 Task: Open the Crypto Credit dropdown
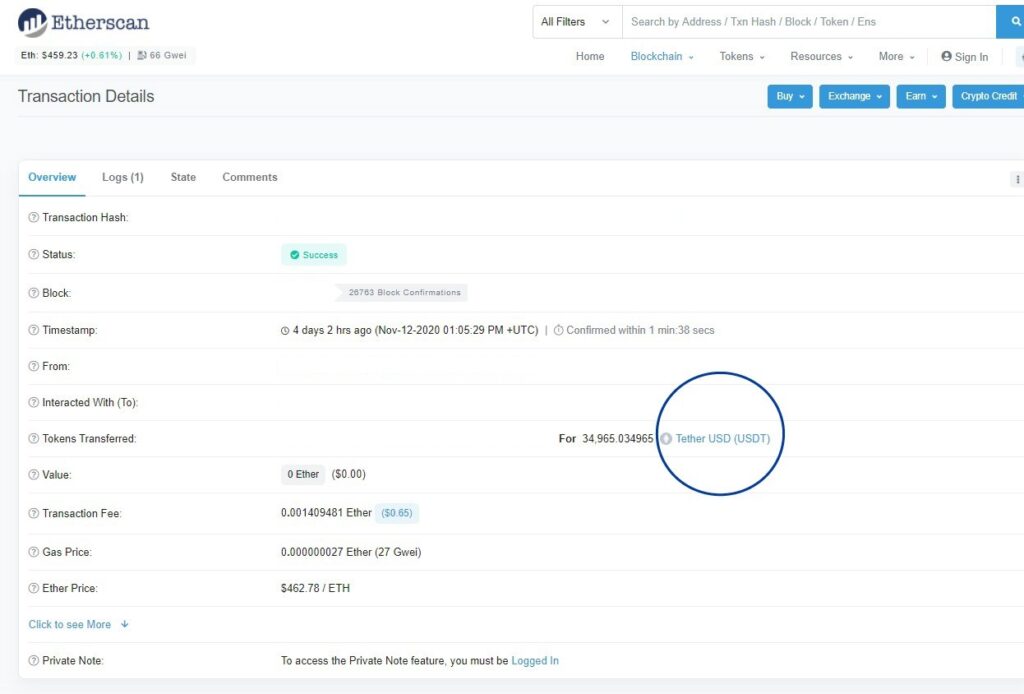point(988,97)
